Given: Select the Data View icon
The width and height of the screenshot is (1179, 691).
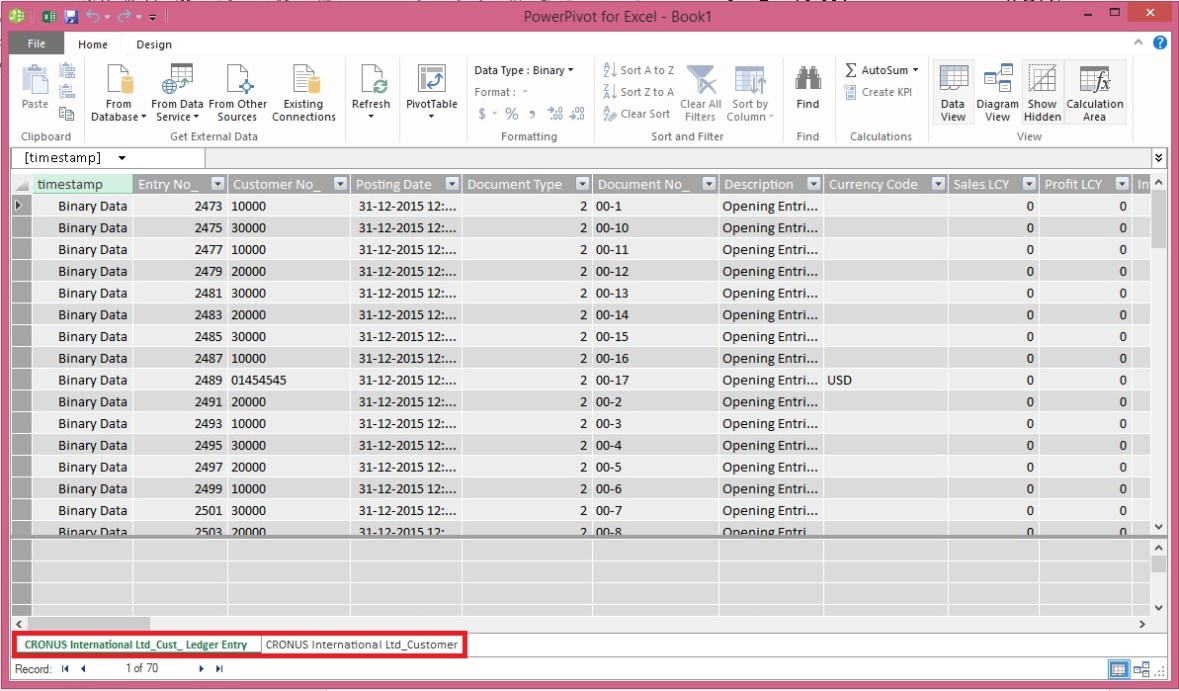Looking at the screenshot, I should (x=952, y=90).
